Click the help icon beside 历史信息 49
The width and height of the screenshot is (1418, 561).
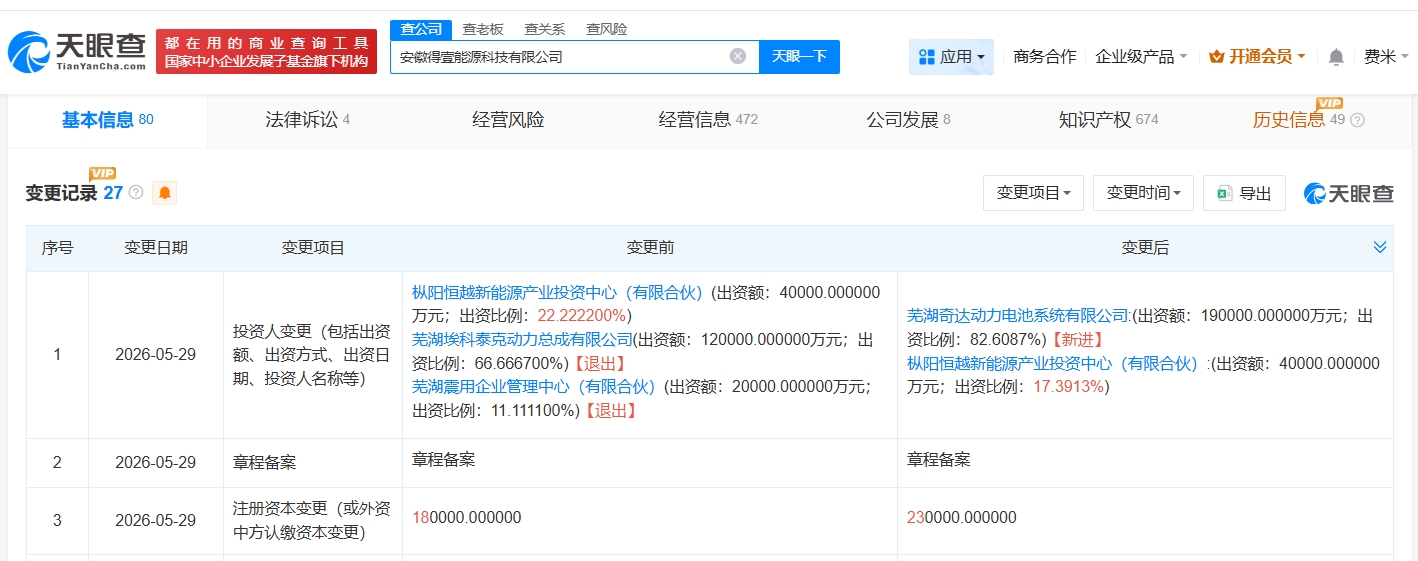[1357, 120]
